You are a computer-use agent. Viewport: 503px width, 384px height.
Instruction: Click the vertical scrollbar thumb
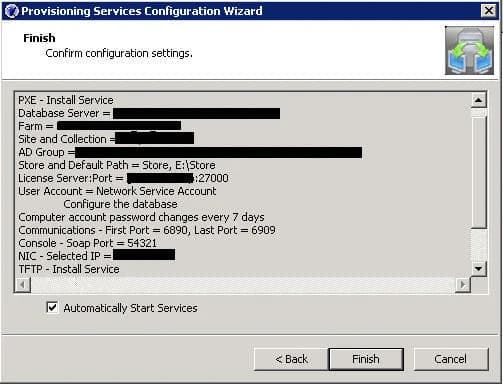coord(478,172)
